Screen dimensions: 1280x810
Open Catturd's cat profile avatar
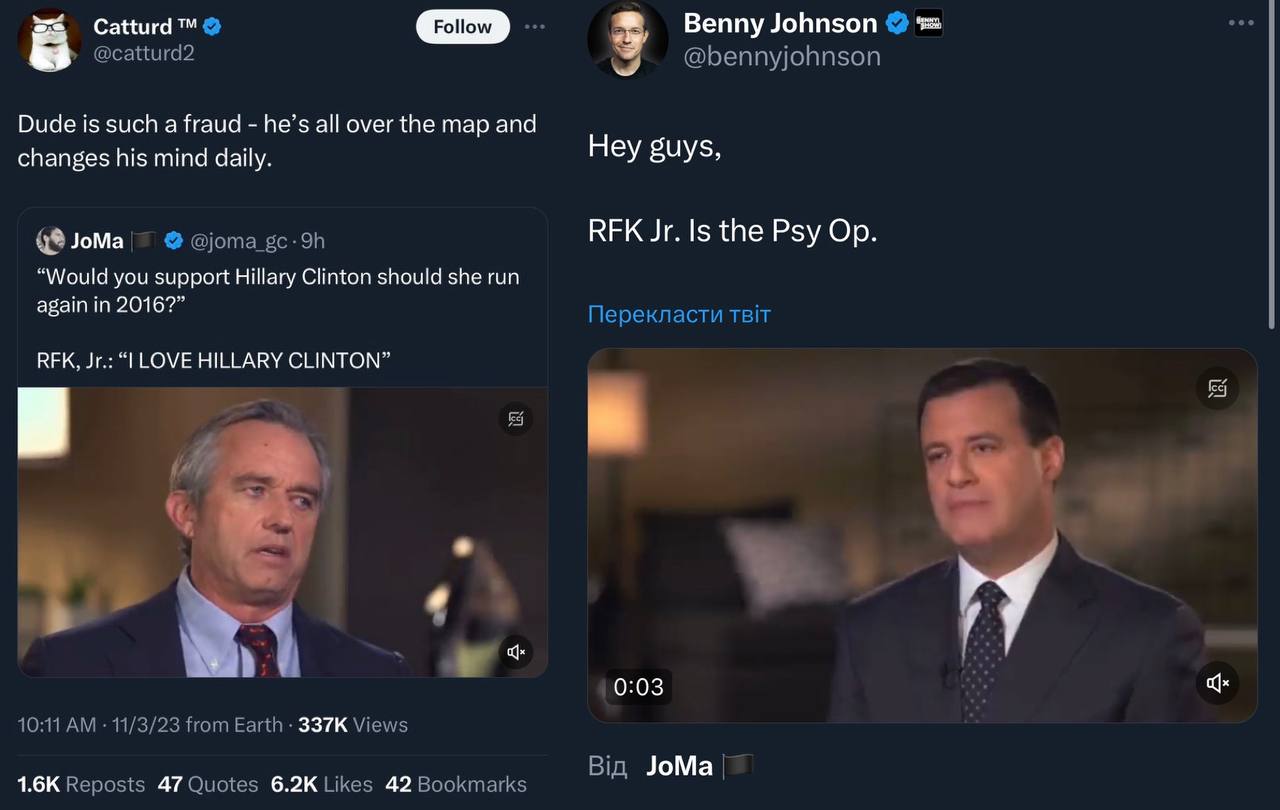pyautogui.click(x=50, y=40)
